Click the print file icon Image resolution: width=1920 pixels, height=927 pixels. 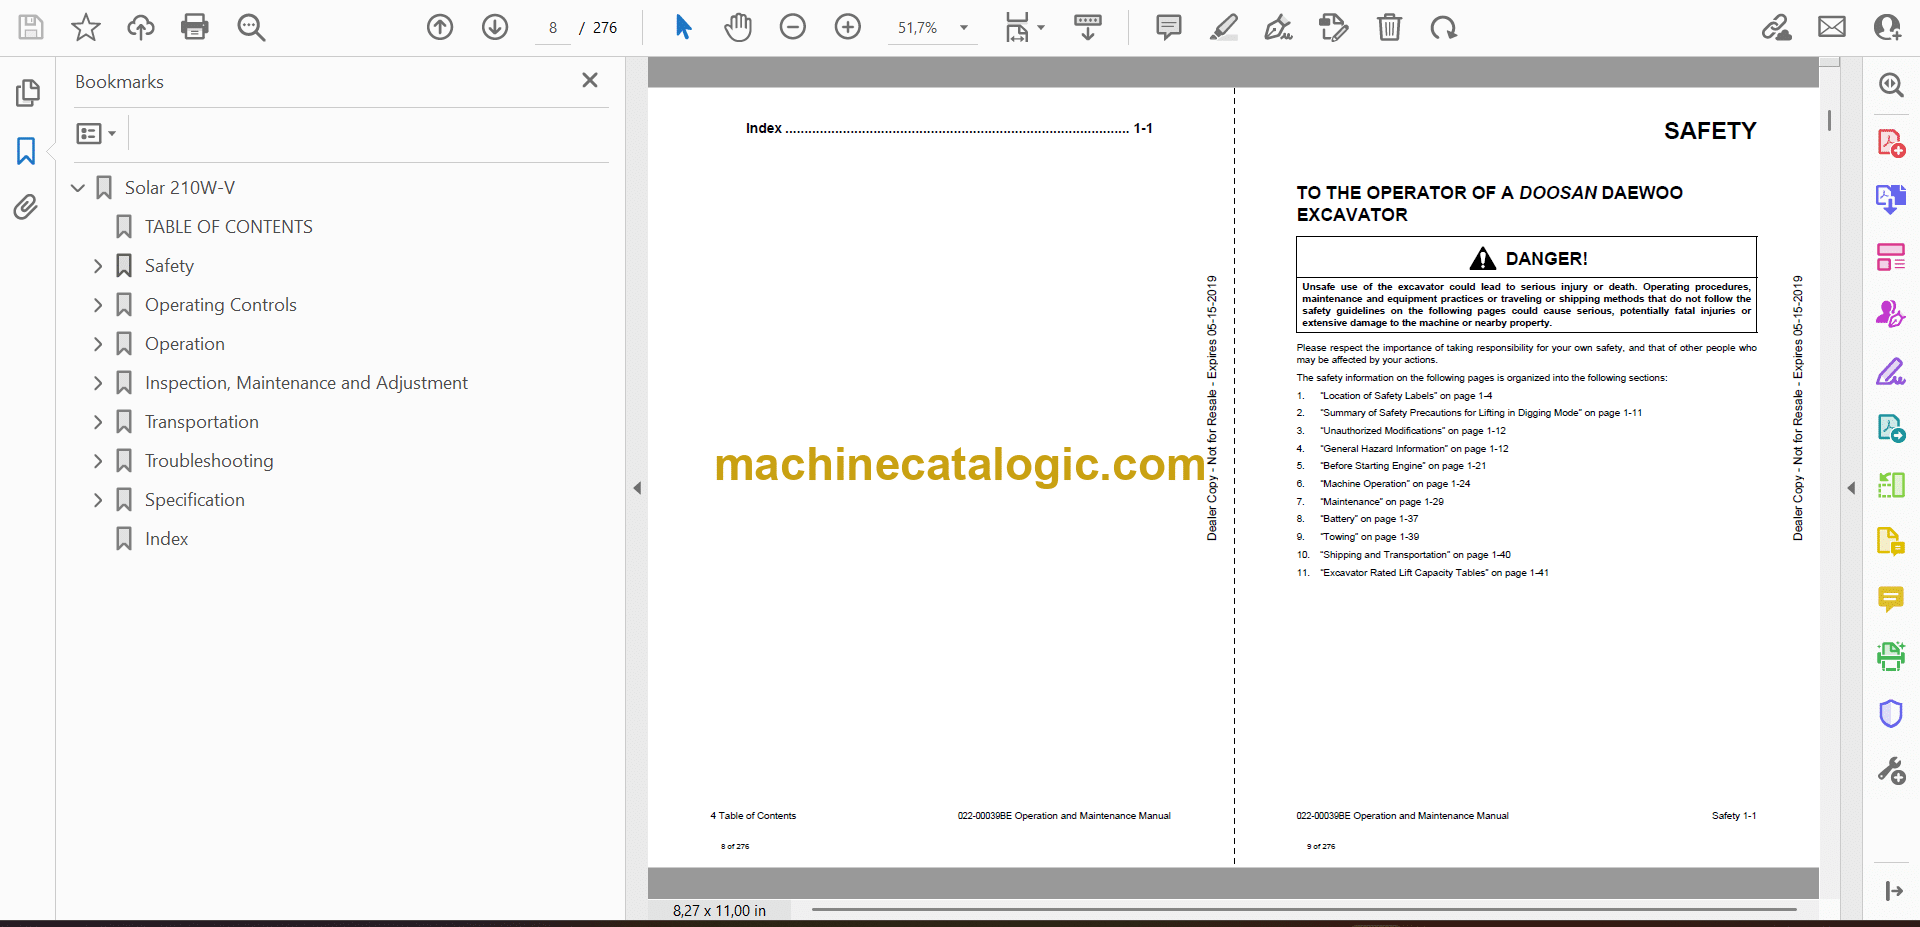point(194,27)
